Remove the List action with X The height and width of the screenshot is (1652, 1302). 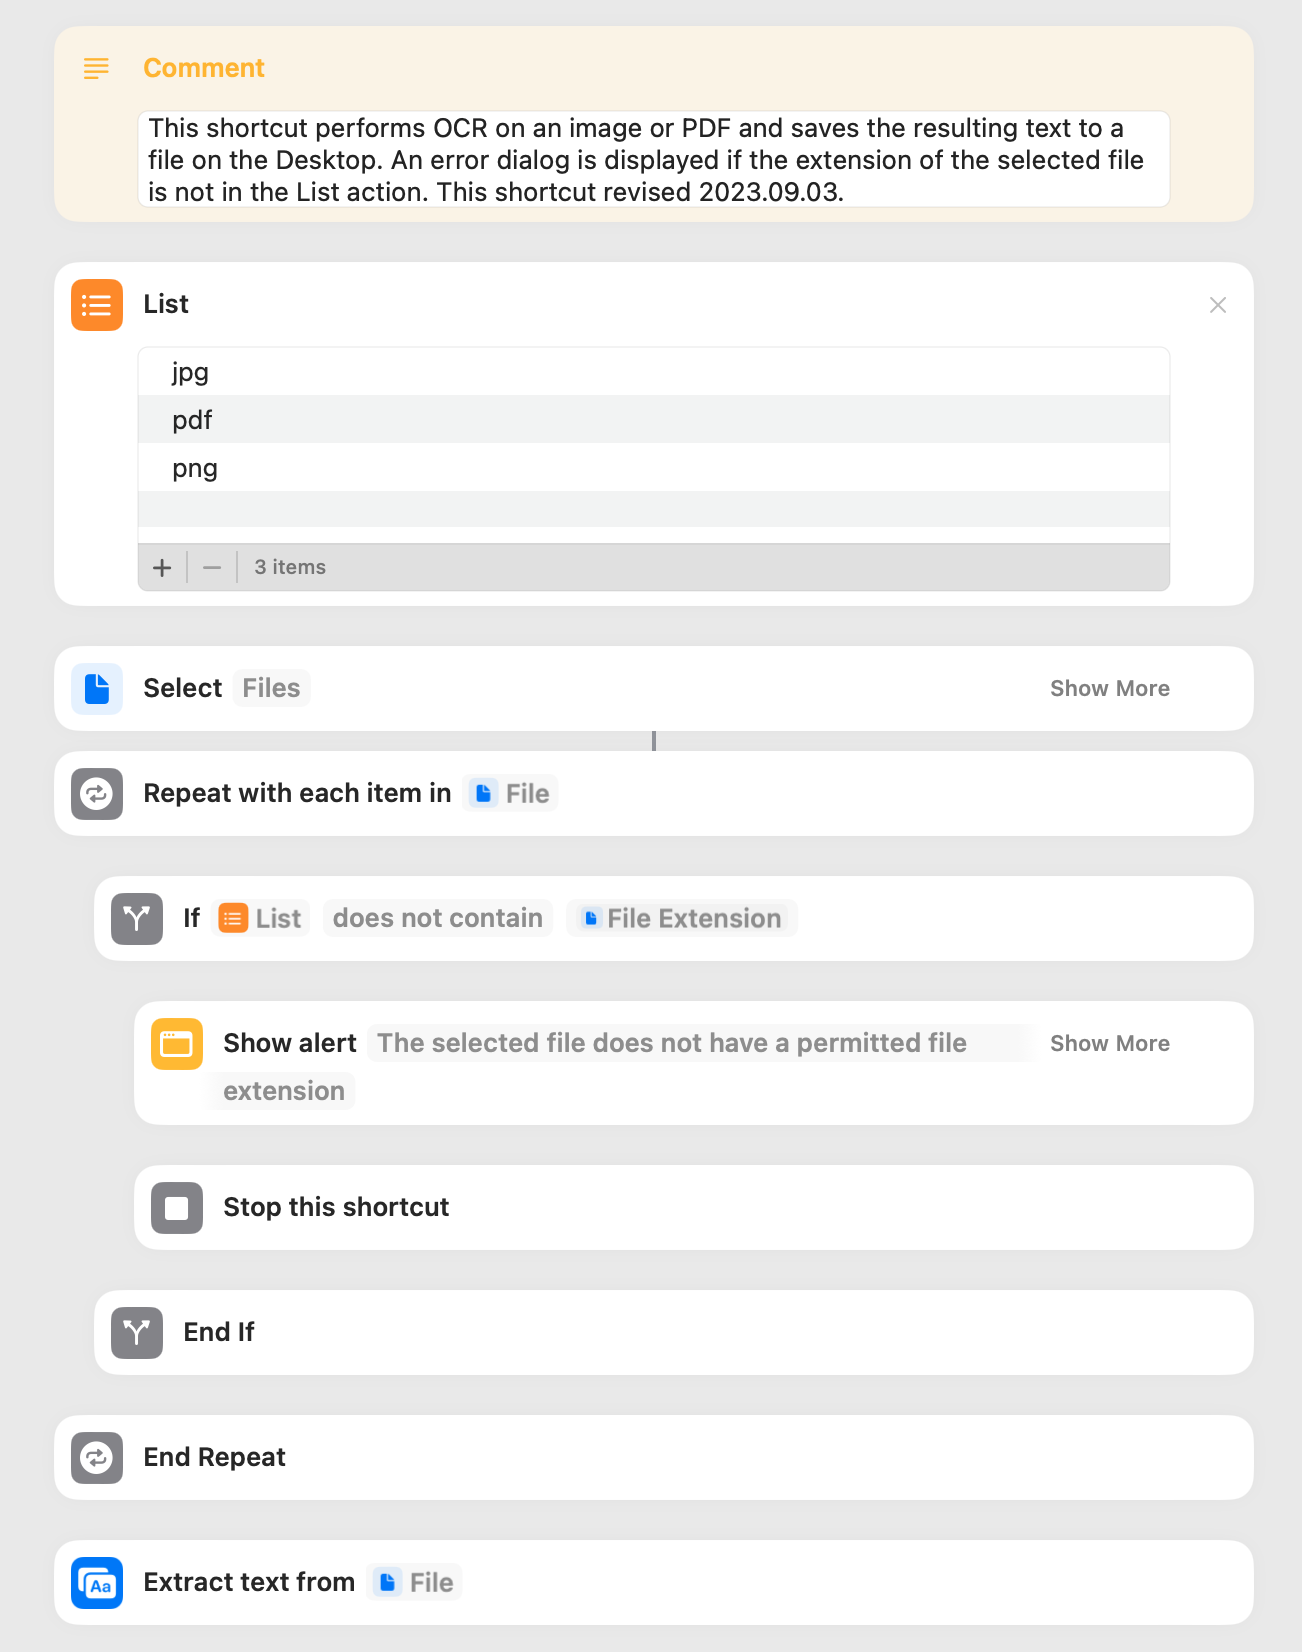pos(1217,305)
